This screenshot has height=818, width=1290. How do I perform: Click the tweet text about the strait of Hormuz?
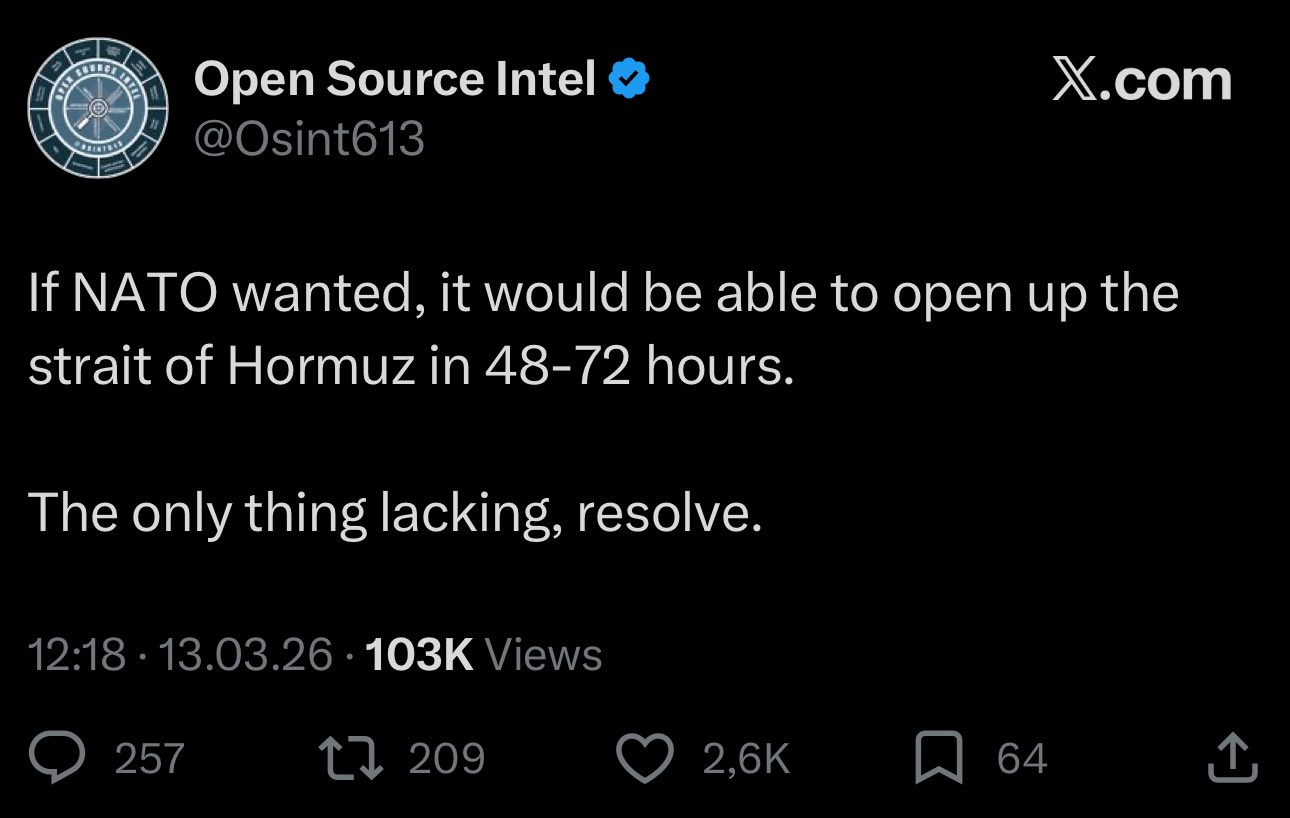pos(410,367)
